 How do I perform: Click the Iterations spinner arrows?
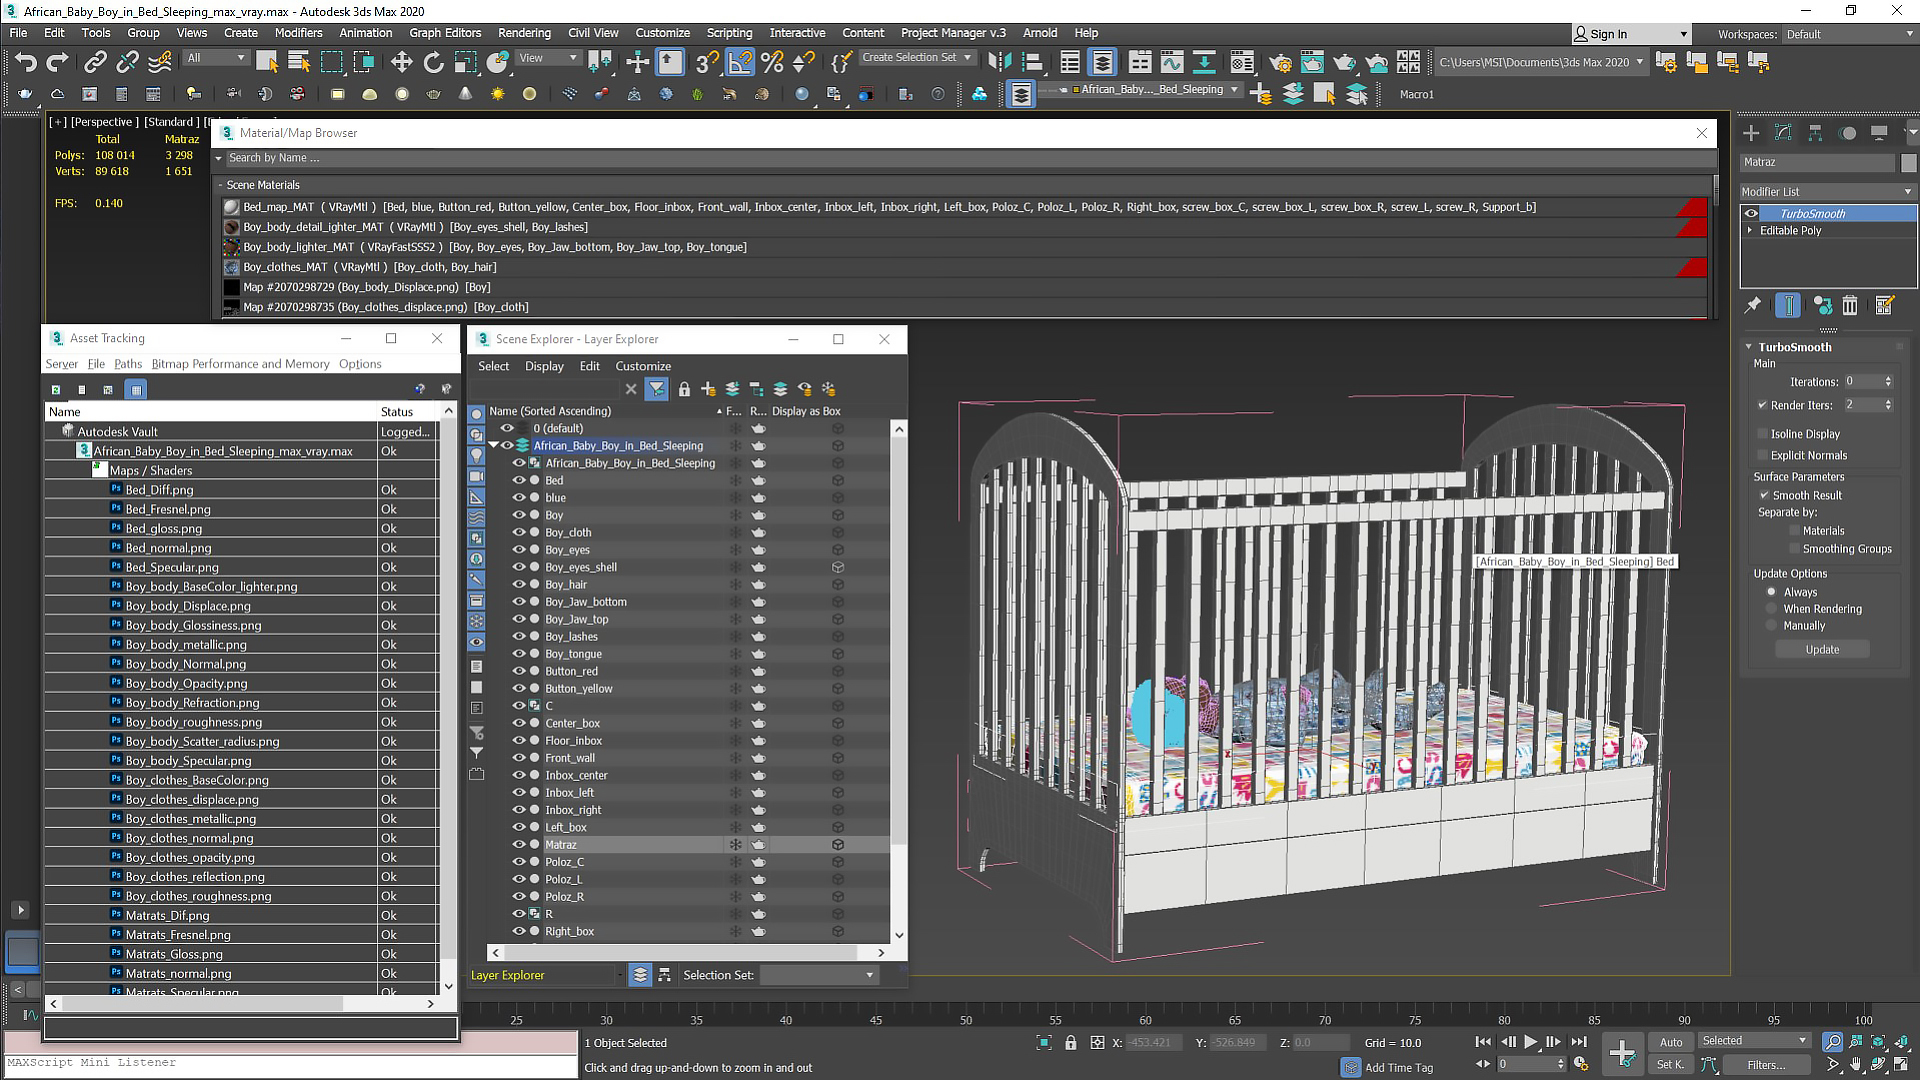(1888, 382)
